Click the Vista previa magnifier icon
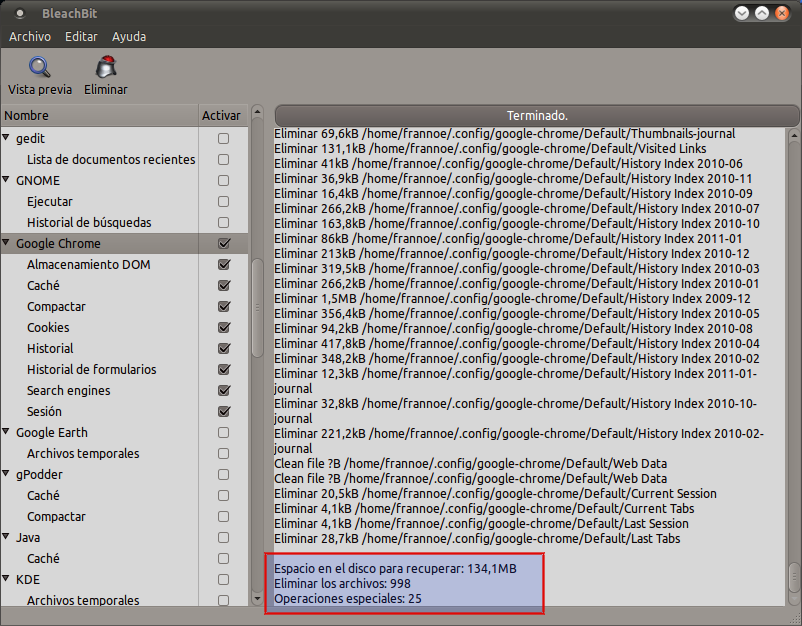This screenshot has height=626, width=802. 39,67
